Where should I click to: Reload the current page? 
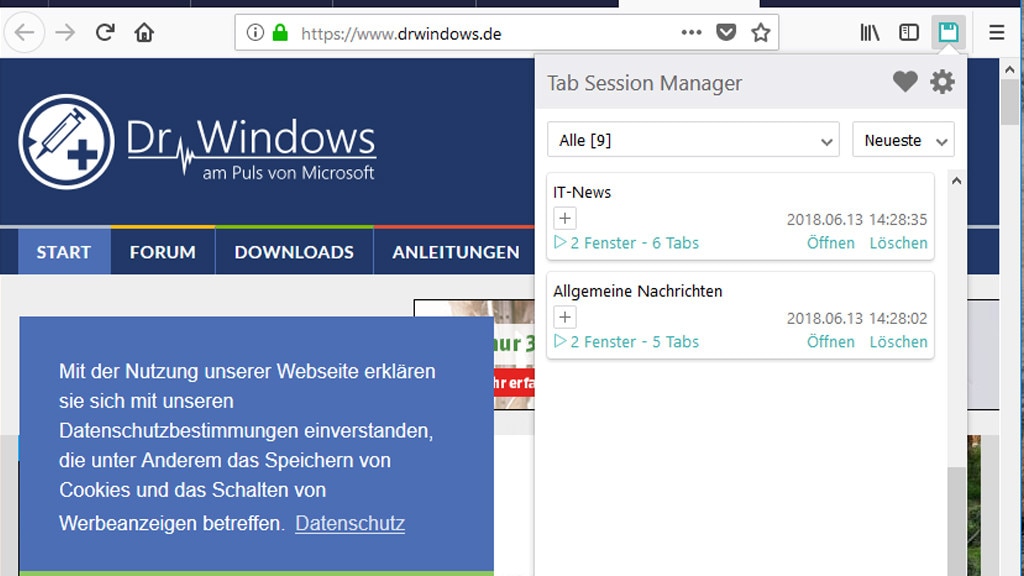105,33
